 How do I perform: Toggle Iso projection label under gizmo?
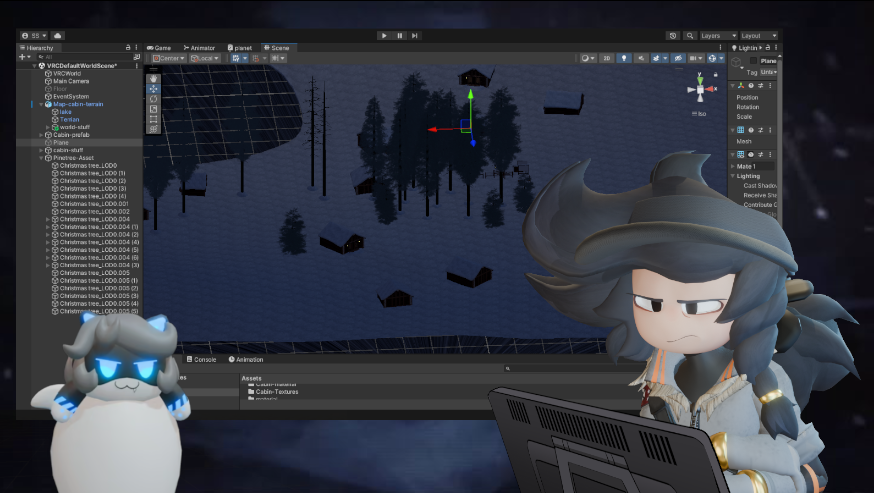click(699, 114)
